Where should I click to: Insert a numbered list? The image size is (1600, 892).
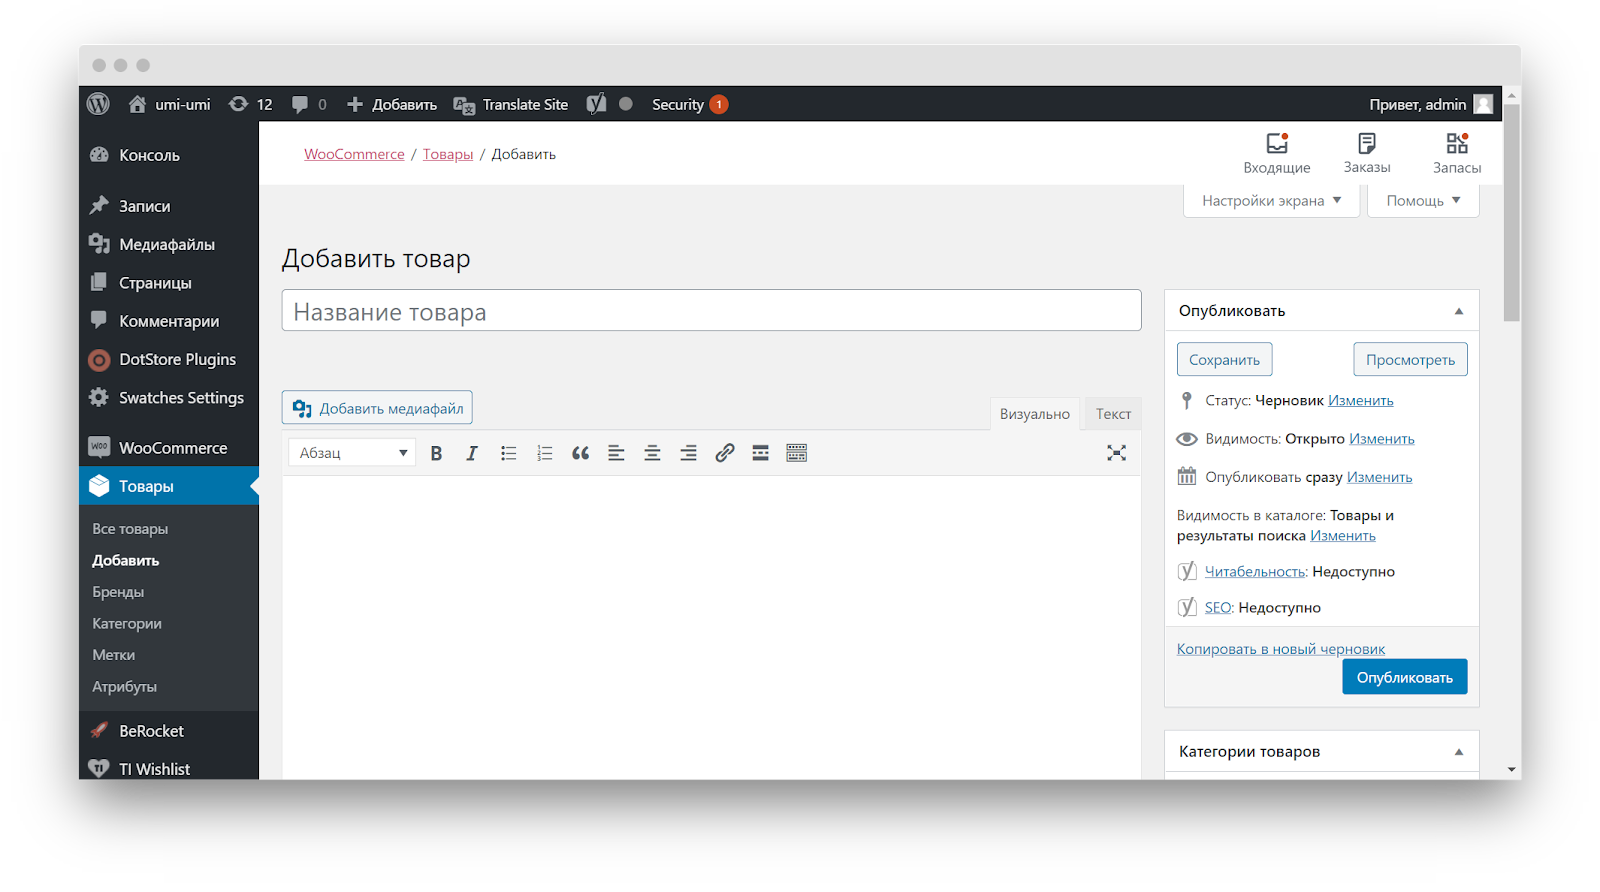(x=544, y=453)
